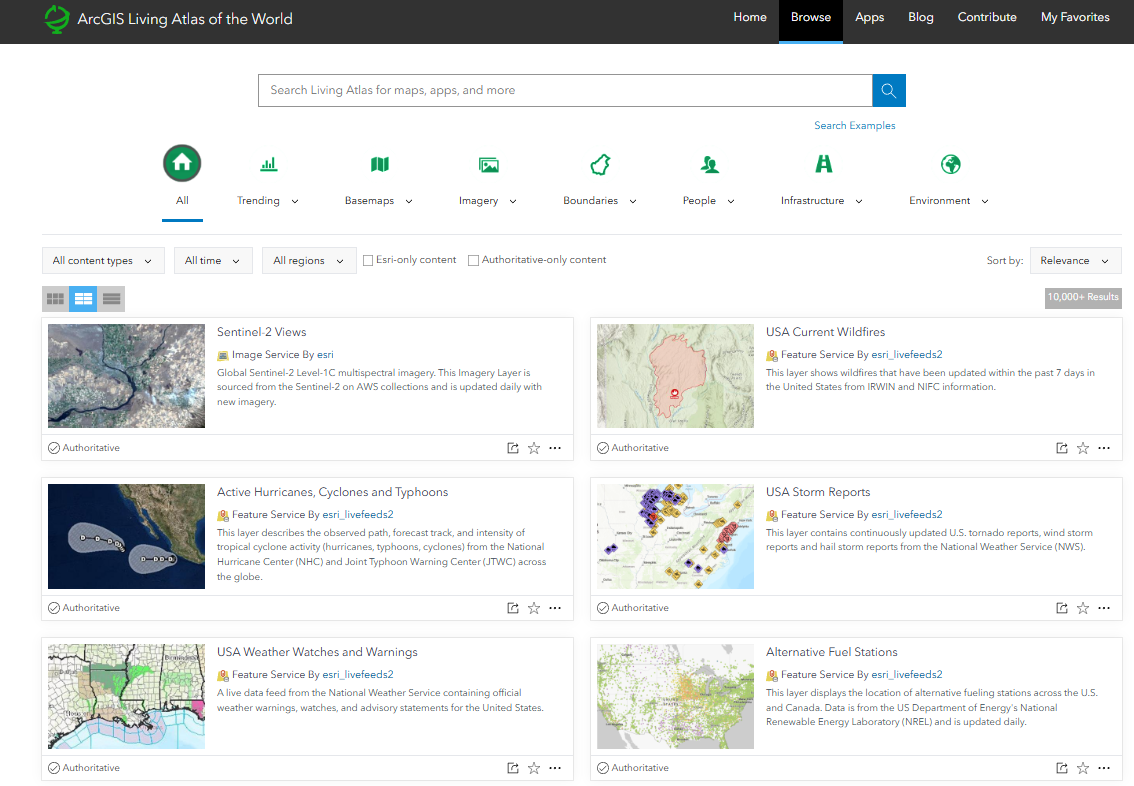Enable Authoritative-only content checkbox
The width and height of the screenshot is (1134, 786).
pyautogui.click(x=474, y=260)
